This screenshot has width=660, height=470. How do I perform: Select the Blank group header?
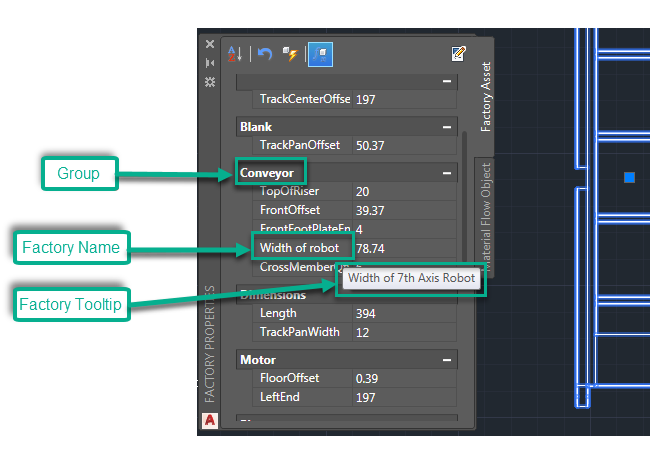(x=347, y=127)
